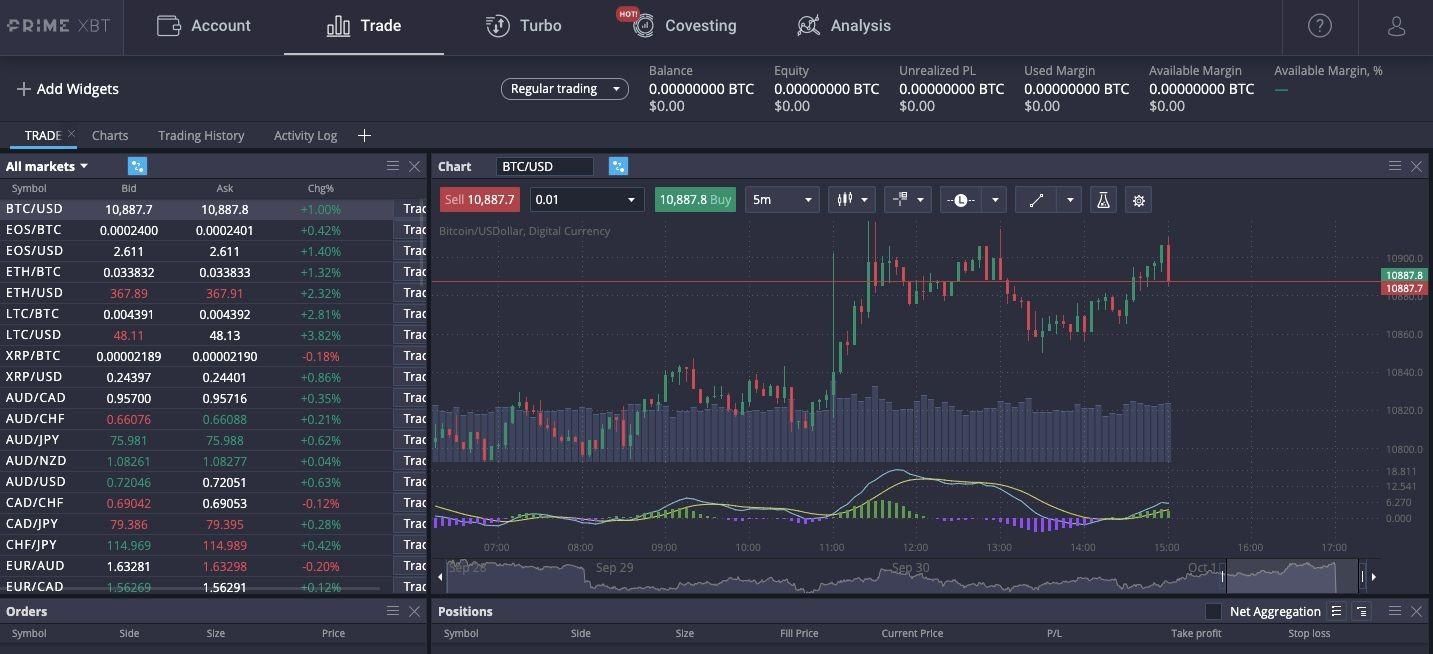Viewport: 1433px width, 654px height.
Task: Select the line drawing tool icon
Action: pos(1036,200)
